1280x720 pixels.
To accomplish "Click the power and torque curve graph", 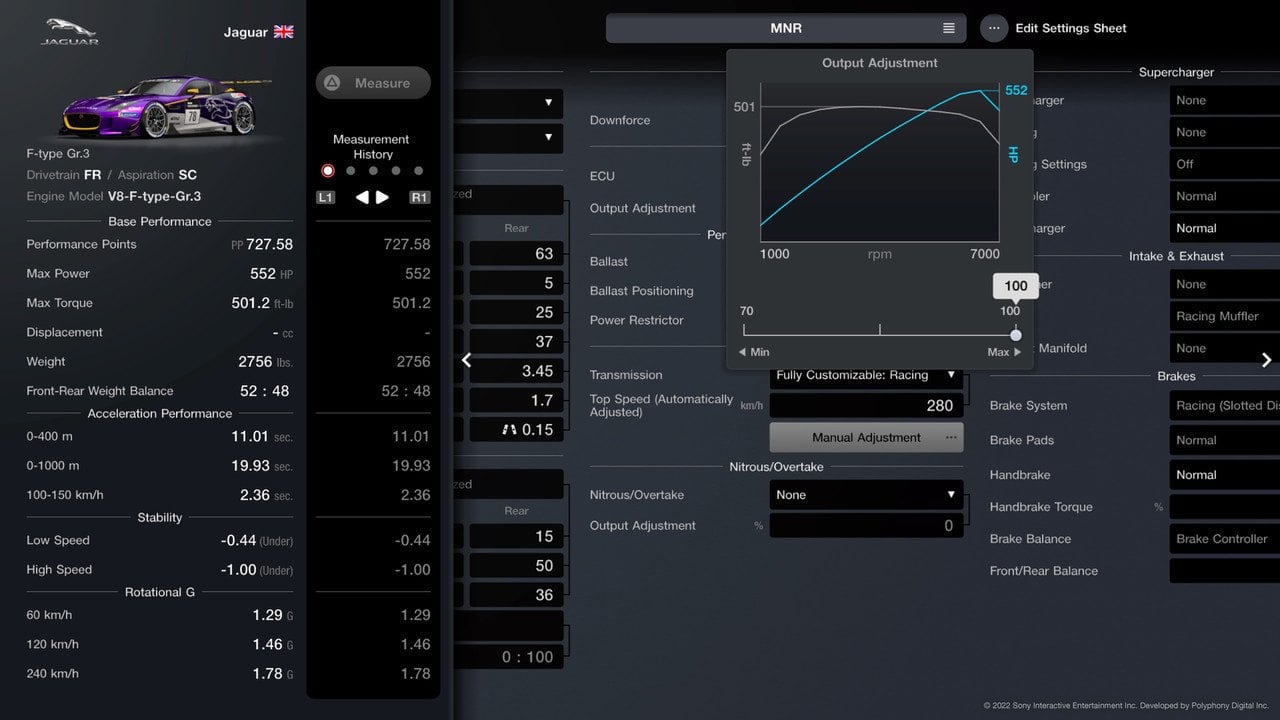I will [x=880, y=162].
